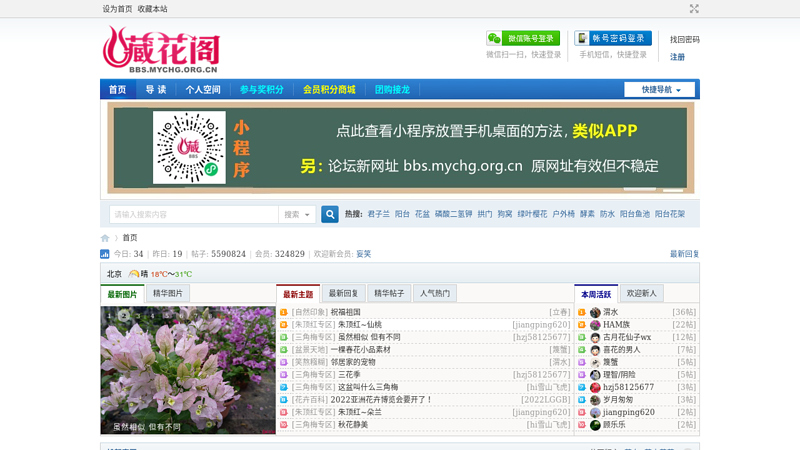The image size is (800, 450).
Task: Open topic 这盆叫什么三角梅
Action: [368, 387]
